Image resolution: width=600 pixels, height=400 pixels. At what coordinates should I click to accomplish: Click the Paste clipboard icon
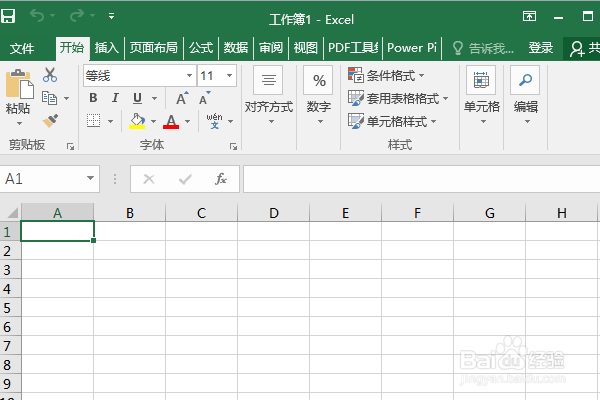pos(18,84)
